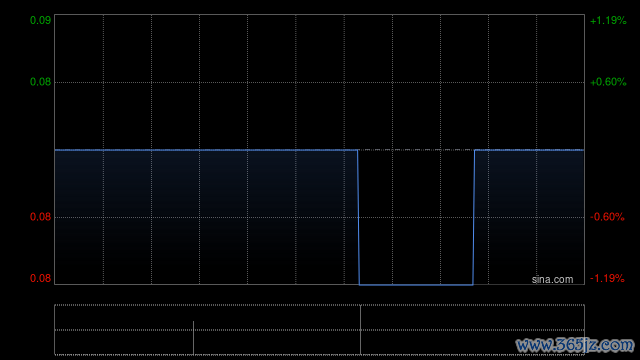Viewport: 640px width, 360px height.
Task: Click the sina.com watermark
Action: pos(552,280)
